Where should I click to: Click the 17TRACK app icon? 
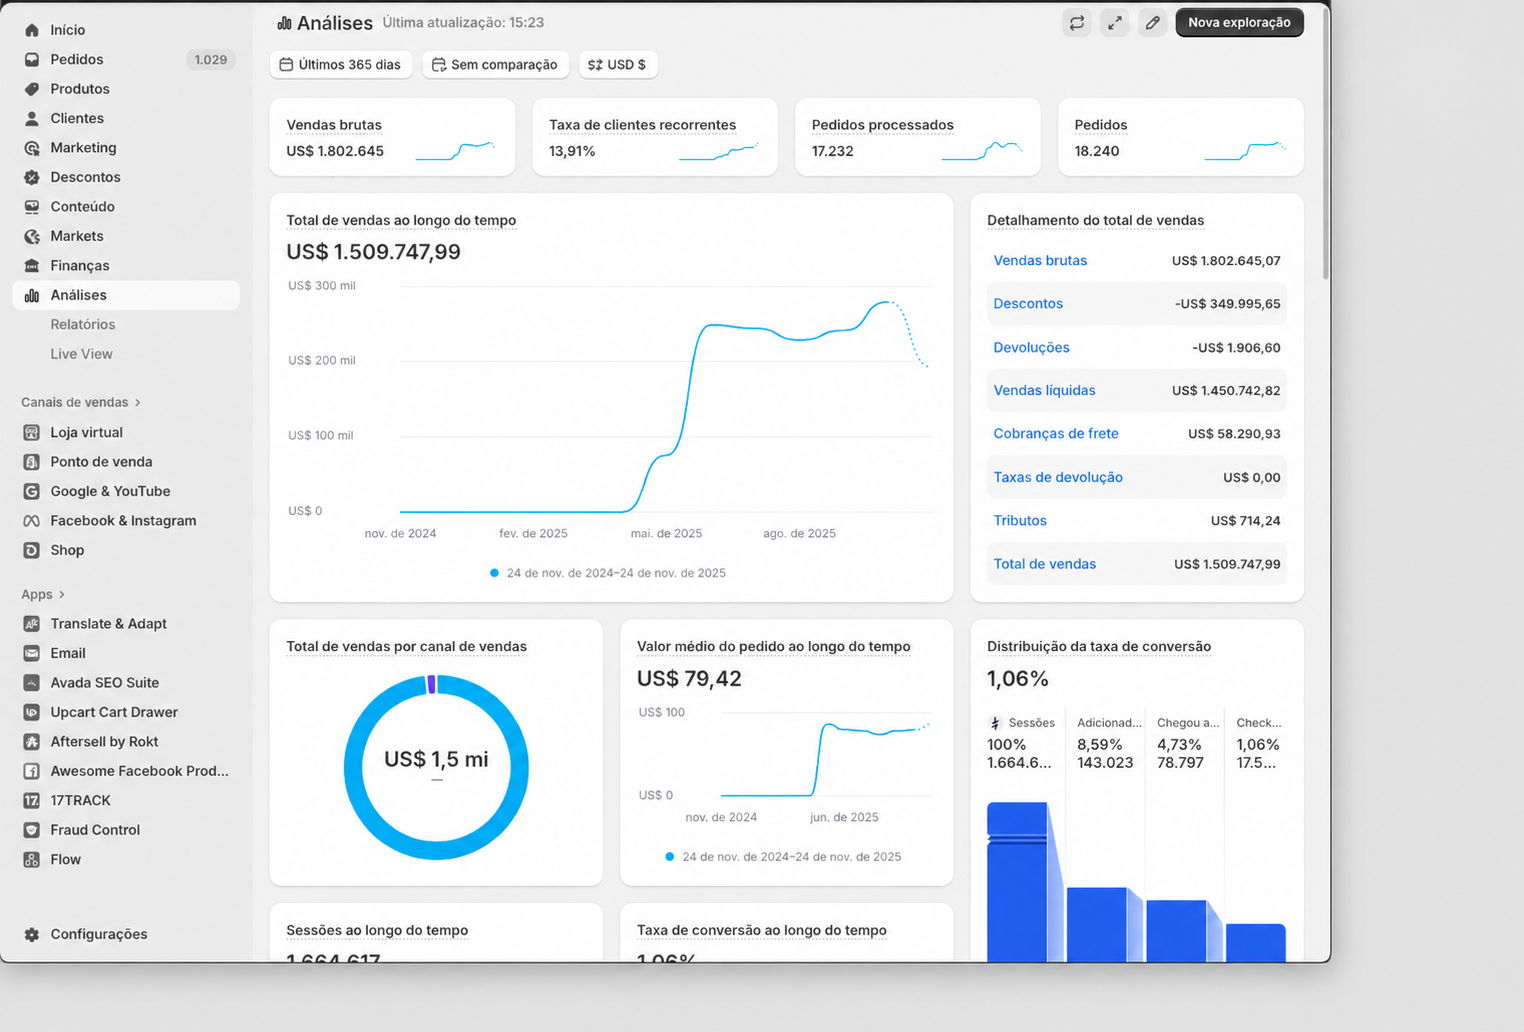point(32,800)
